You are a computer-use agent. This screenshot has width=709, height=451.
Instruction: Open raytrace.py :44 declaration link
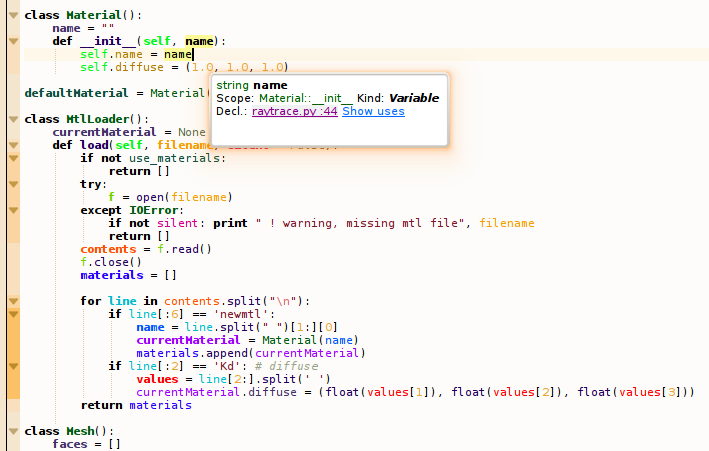click(295, 111)
